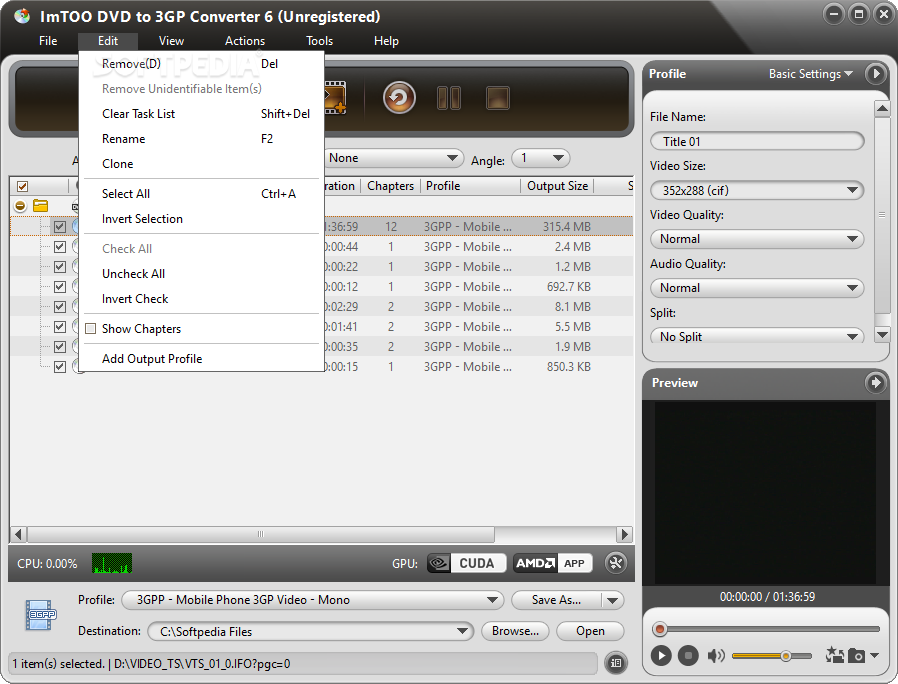
Task: Click the effects star icon beside the camera
Action: click(834, 654)
